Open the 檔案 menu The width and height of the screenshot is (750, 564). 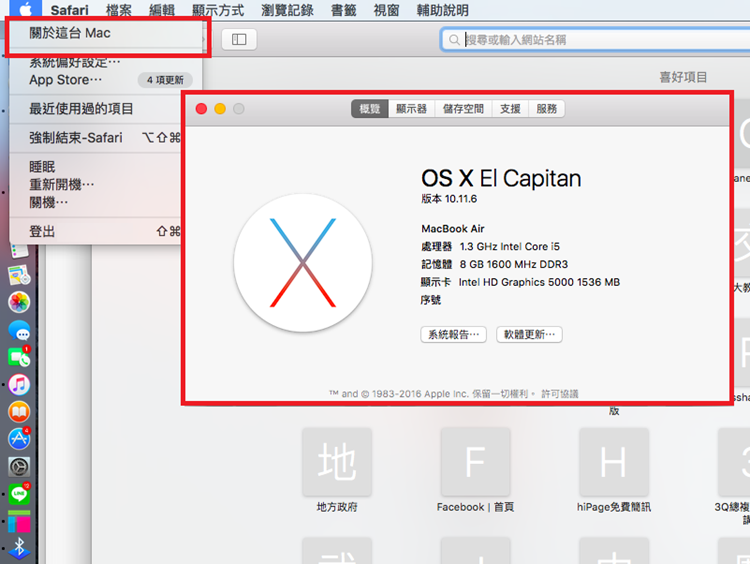point(119,10)
